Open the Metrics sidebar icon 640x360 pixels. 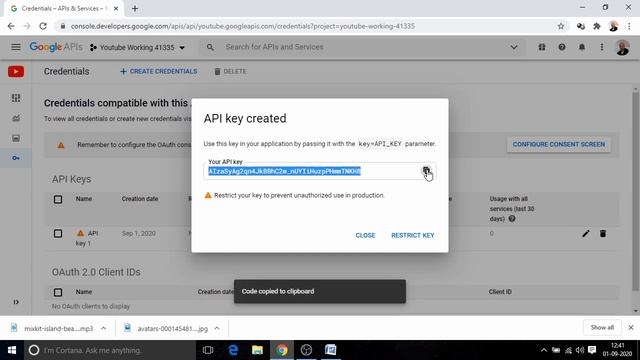coord(16,118)
